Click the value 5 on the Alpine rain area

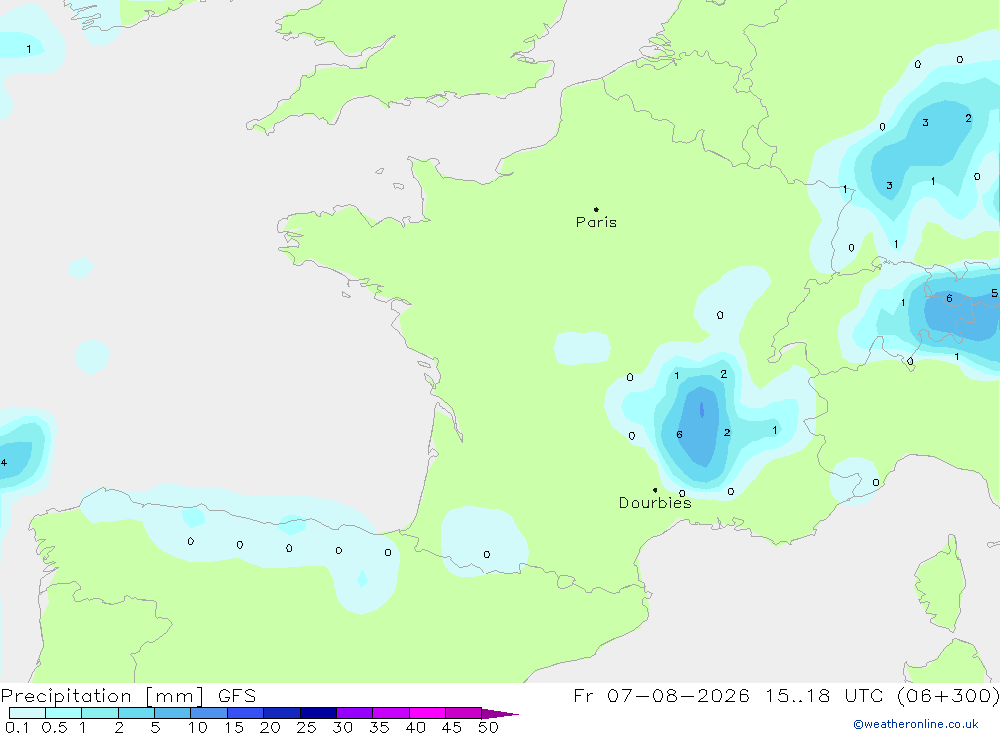(x=994, y=293)
